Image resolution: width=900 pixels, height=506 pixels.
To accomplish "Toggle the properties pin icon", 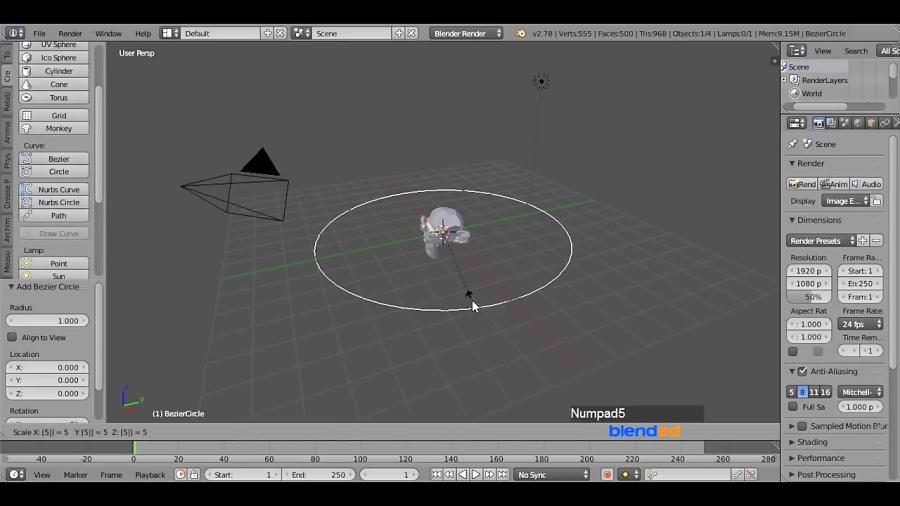I will pos(793,144).
